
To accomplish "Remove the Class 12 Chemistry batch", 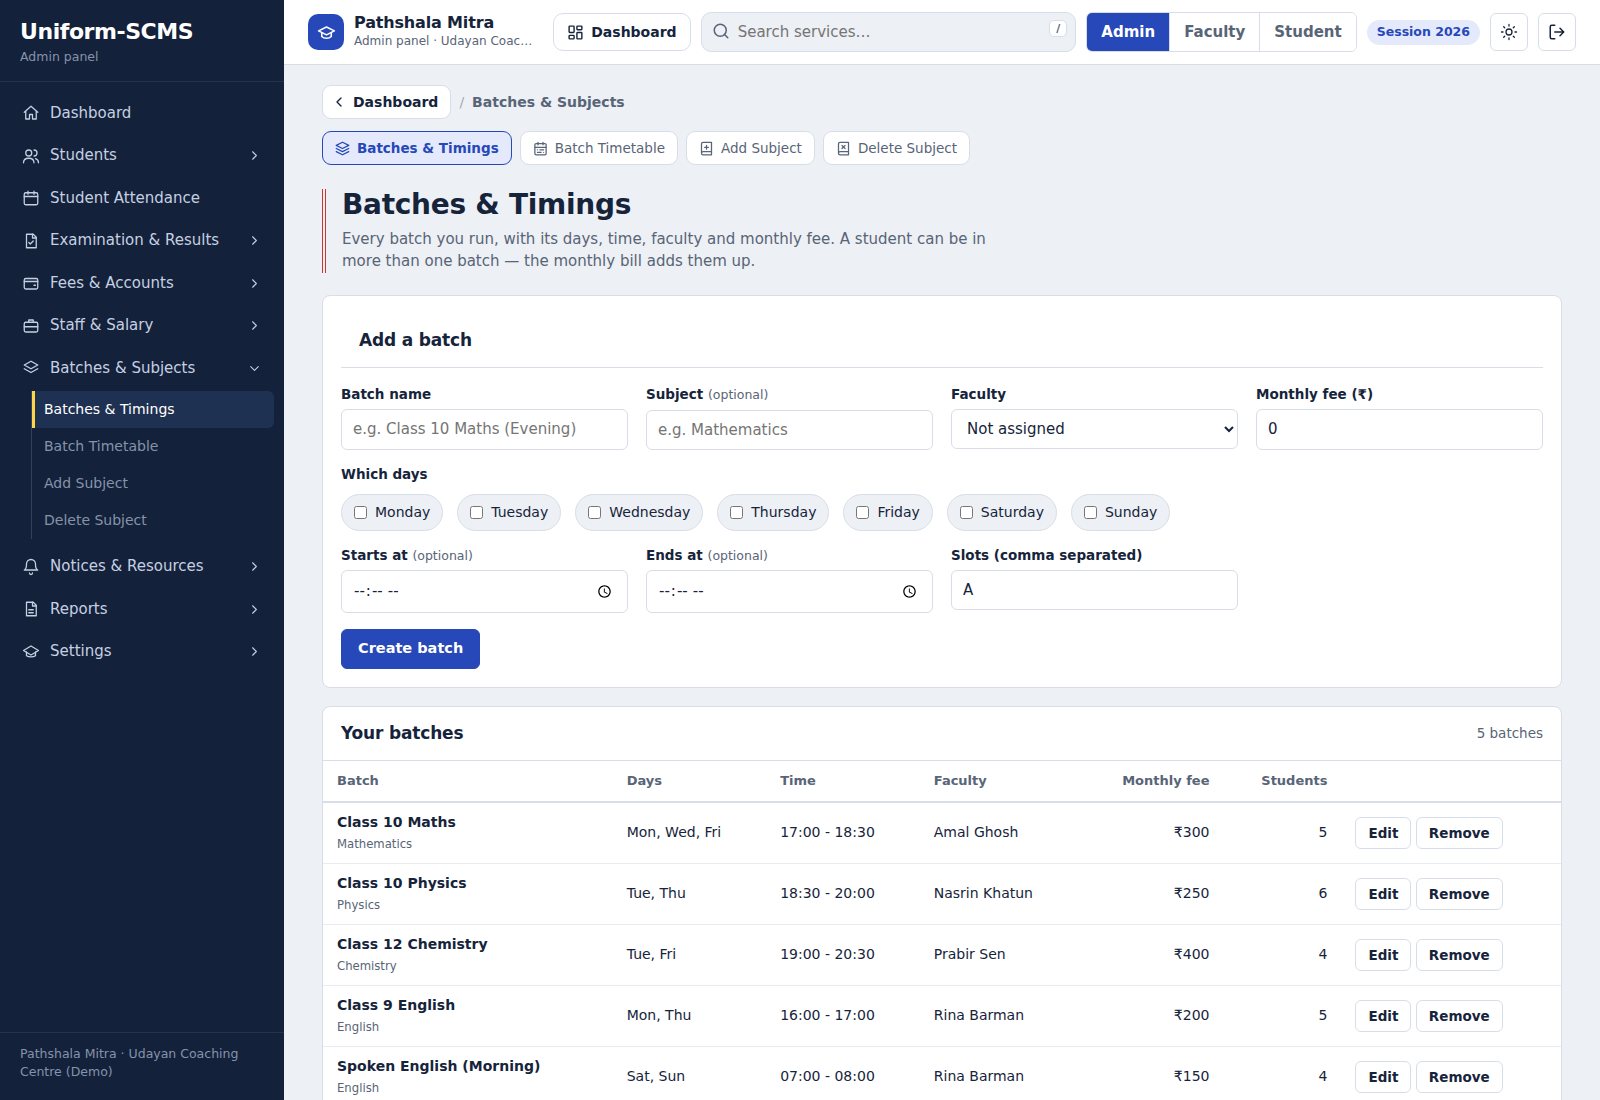I will (1459, 955).
